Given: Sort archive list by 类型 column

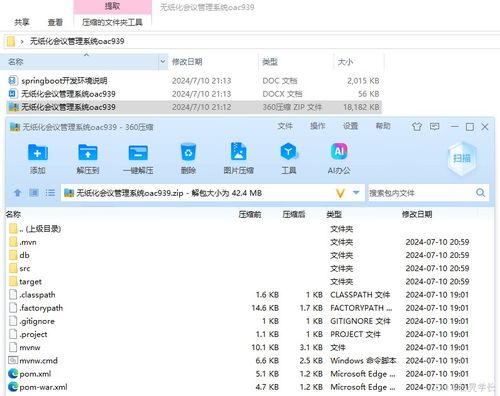Looking at the screenshot, I should [x=334, y=214].
